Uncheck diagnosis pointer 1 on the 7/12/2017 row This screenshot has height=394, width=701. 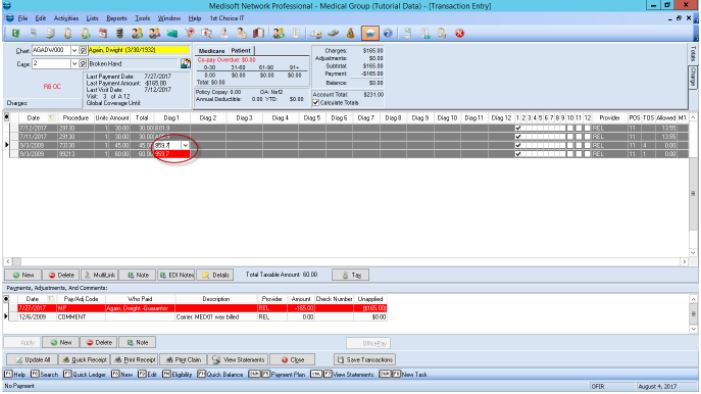[x=518, y=128]
